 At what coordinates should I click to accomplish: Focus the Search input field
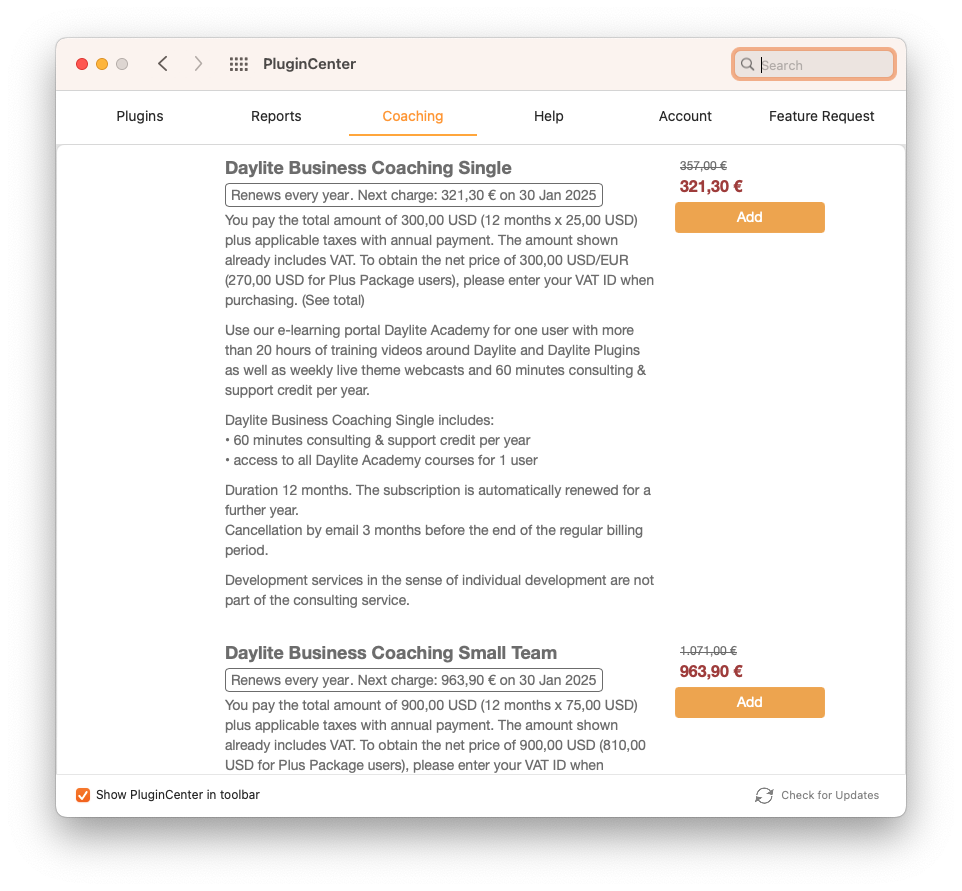(x=814, y=64)
